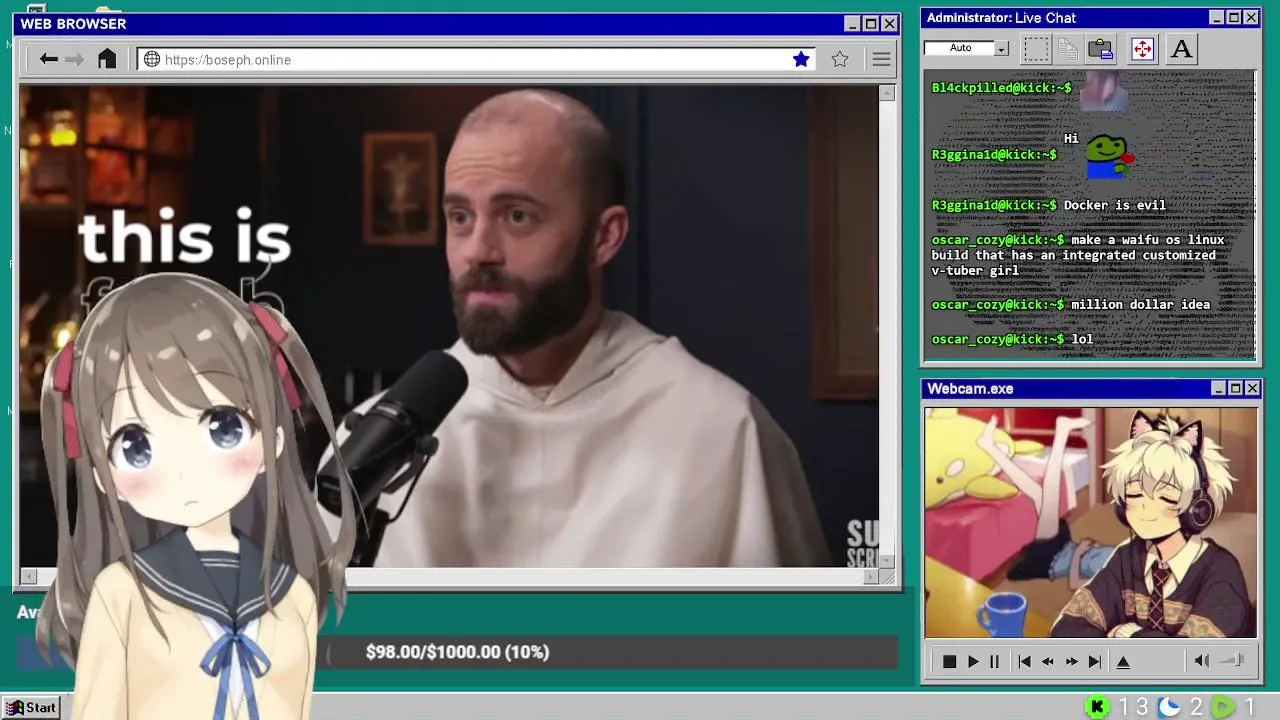1280x720 pixels.
Task: Click the Copy icon in Live Chat toolbar
Action: (1068, 49)
